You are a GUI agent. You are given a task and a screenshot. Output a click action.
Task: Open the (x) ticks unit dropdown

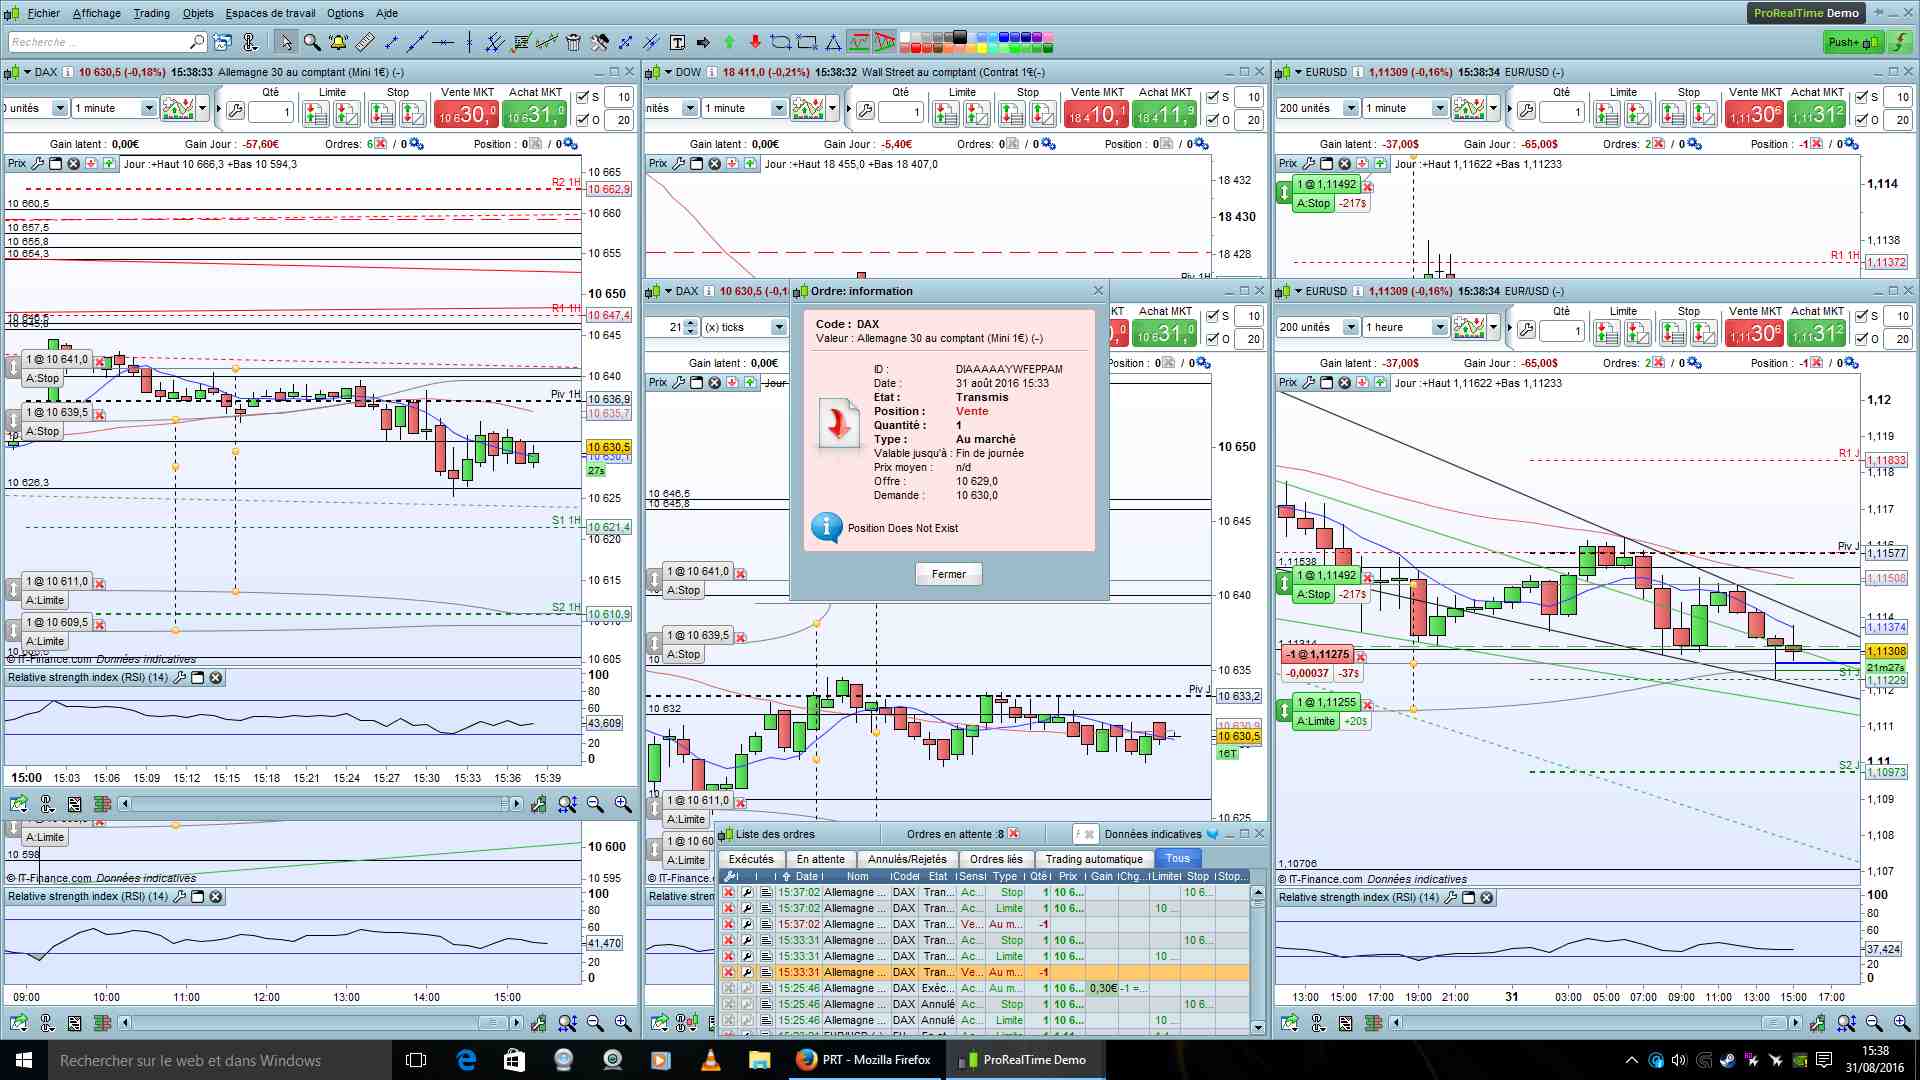tap(778, 327)
